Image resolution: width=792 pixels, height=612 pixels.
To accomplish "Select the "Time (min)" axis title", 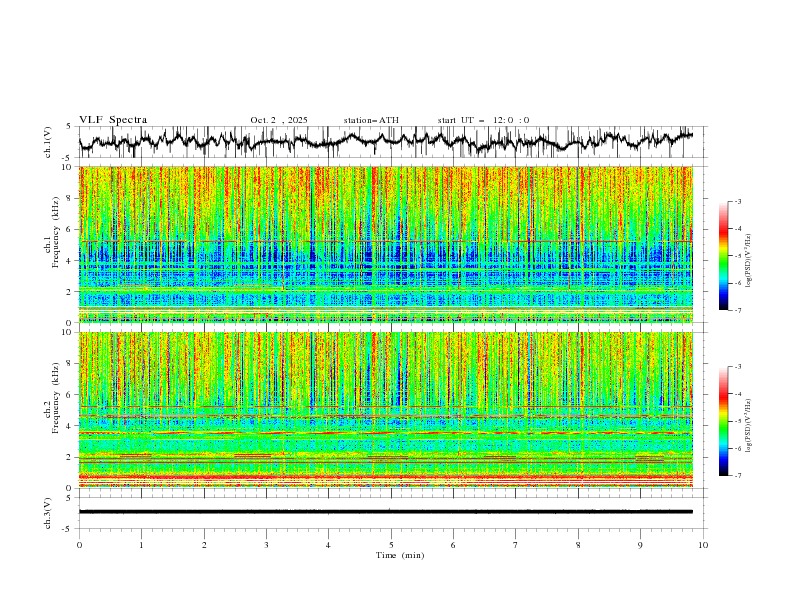I will (400, 555).
